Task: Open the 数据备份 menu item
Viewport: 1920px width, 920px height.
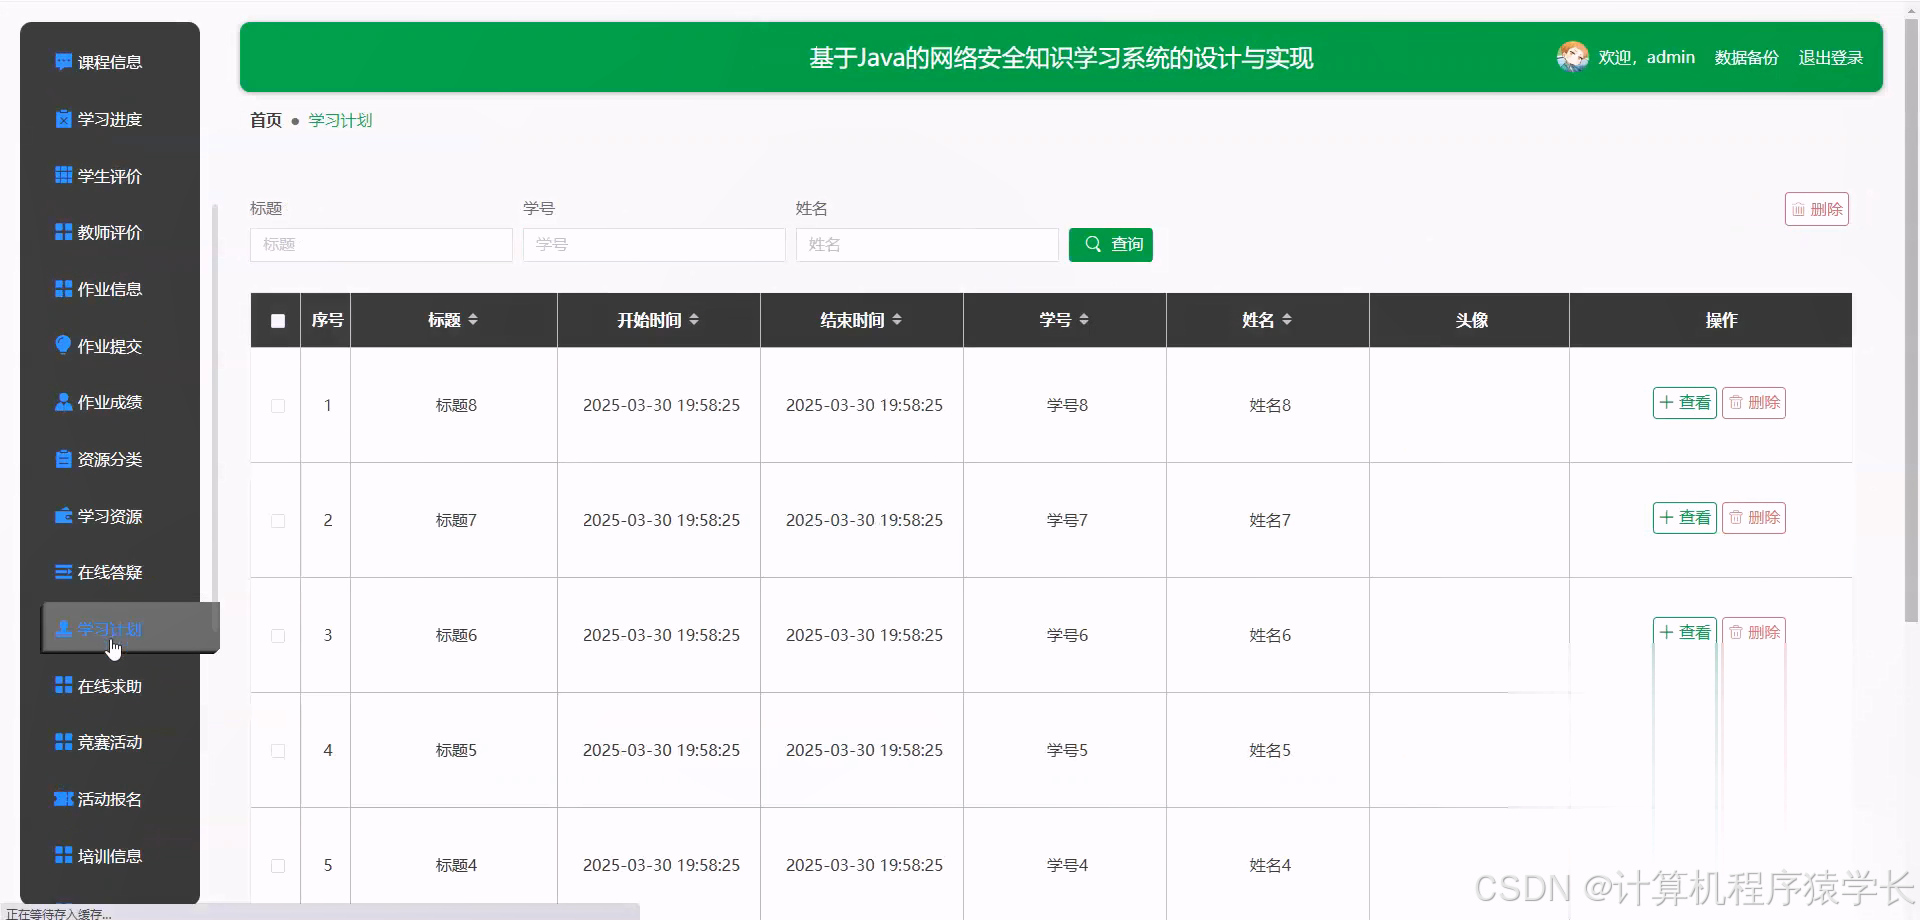Action: (1746, 57)
